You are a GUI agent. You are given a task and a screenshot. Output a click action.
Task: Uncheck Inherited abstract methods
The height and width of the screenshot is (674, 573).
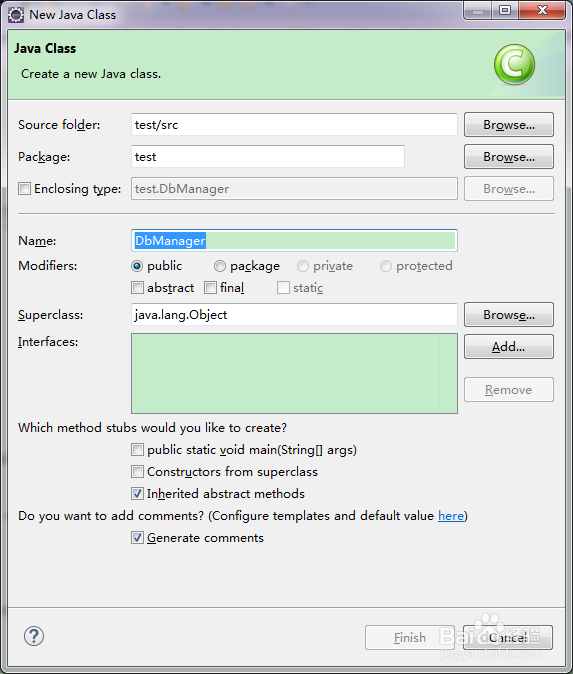138,493
